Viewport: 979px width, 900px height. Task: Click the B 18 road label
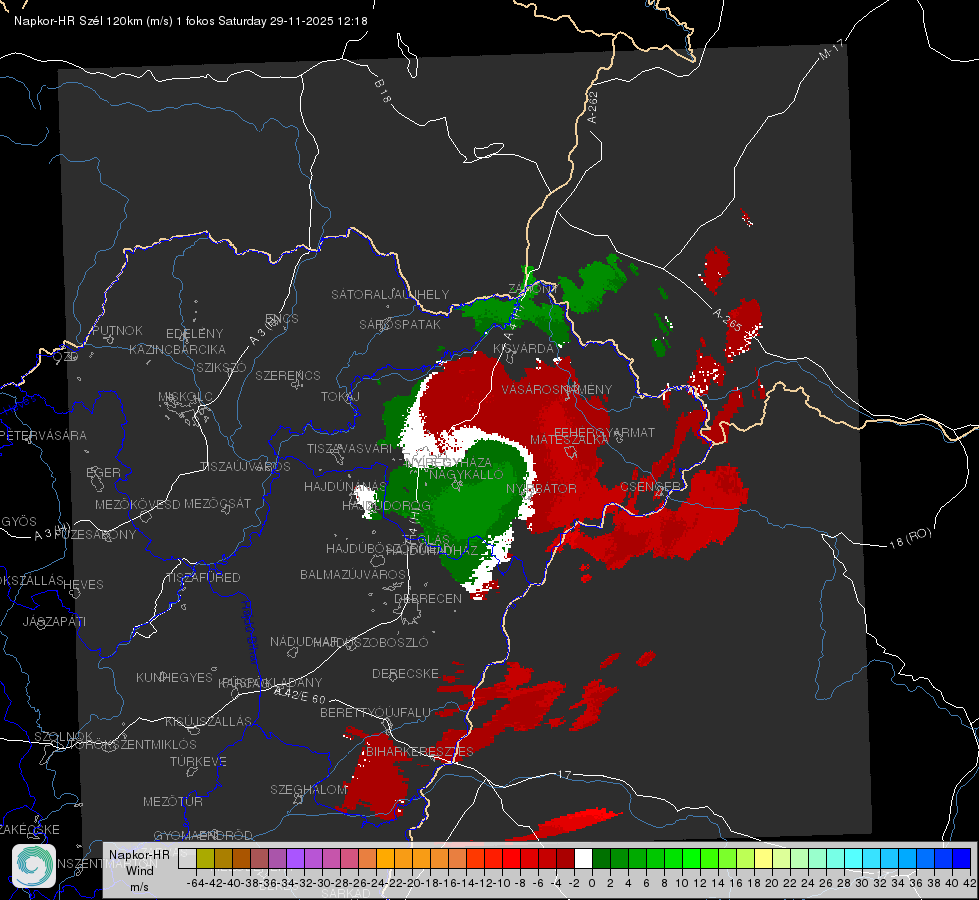383,92
